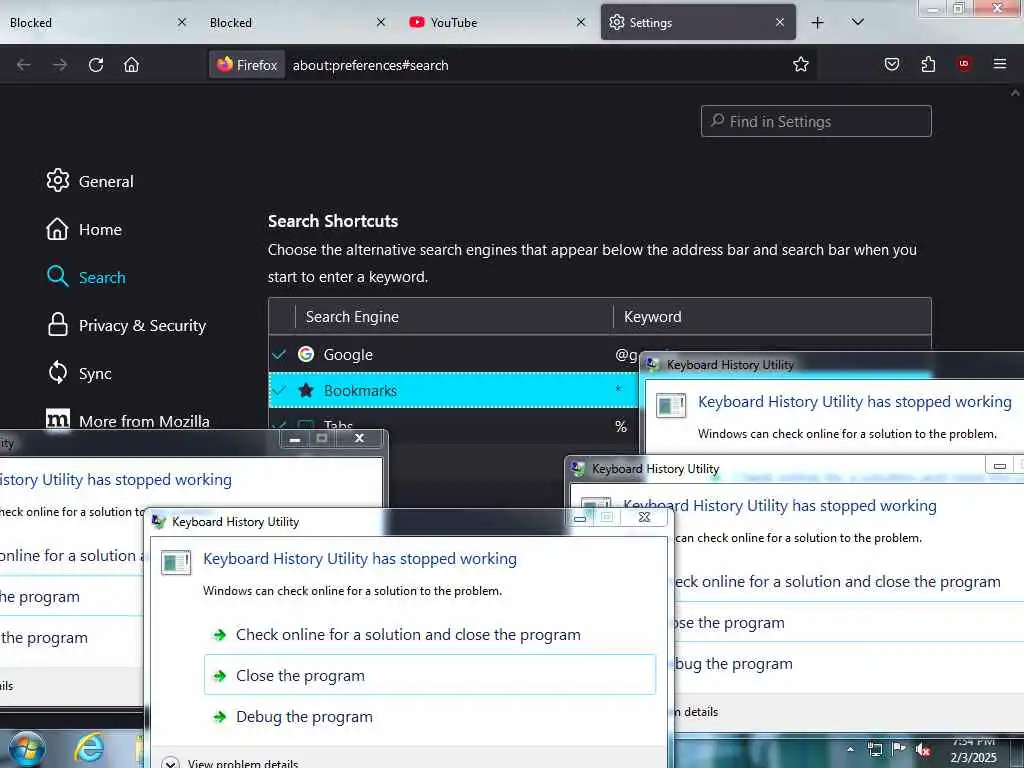Click the Keyword column header
This screenshot has height=768, width=1024.
click(x=652, y=317)
